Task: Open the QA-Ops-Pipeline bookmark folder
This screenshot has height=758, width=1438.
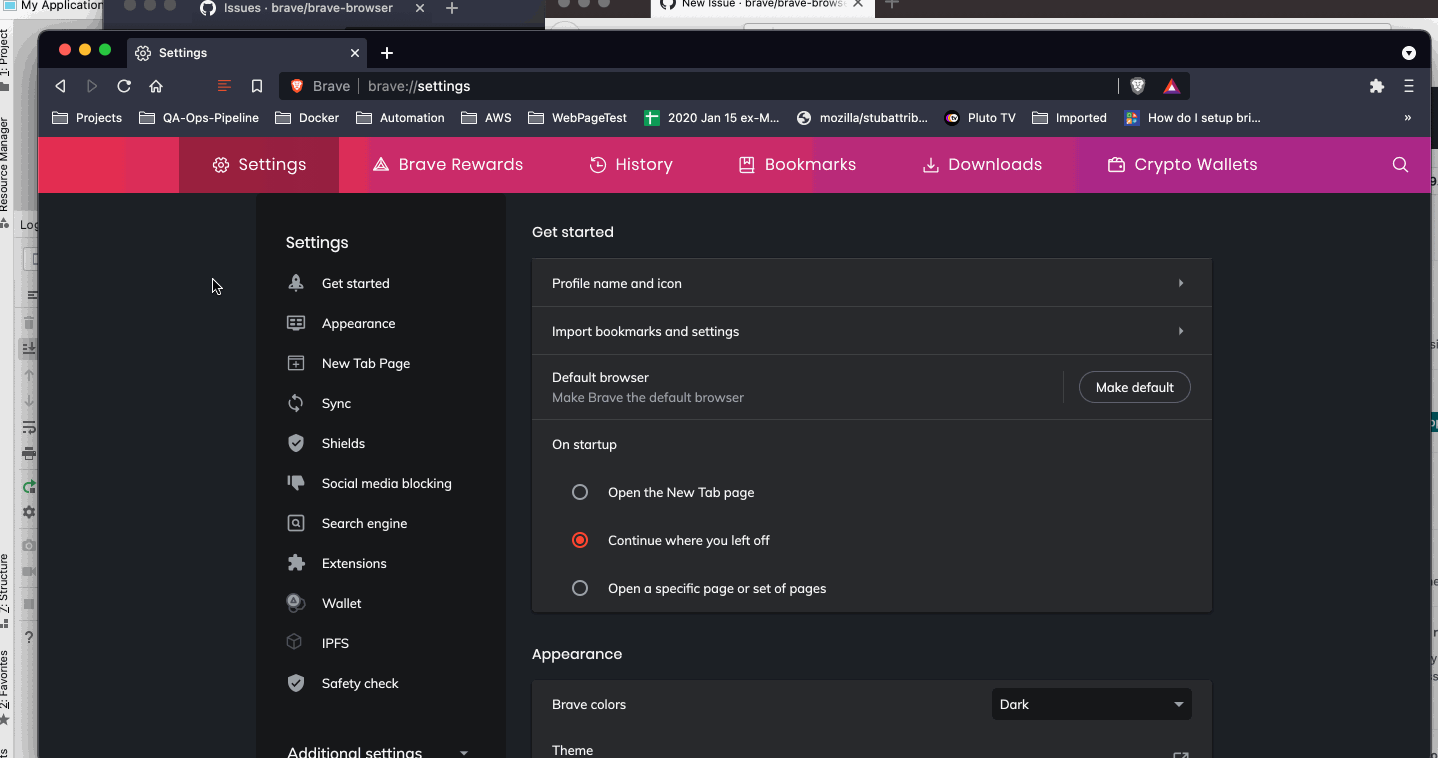Action: pyautogui.click(x=198, y=118)
